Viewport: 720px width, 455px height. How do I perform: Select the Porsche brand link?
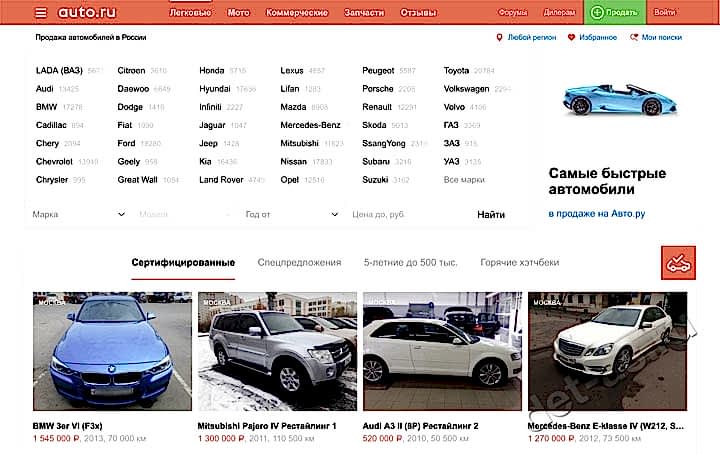pos(378,89)
